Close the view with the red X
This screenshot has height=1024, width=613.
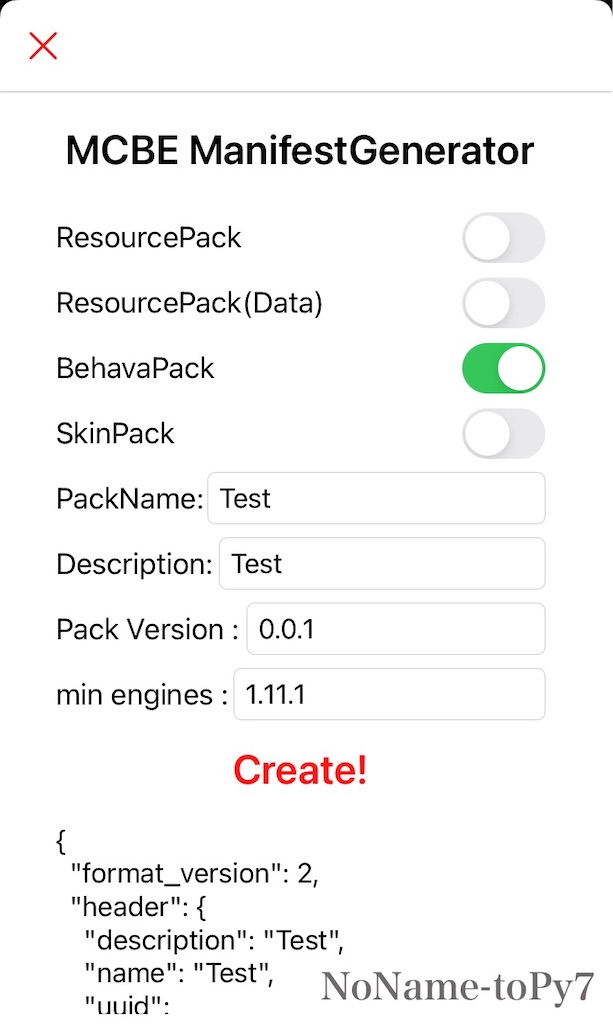point(43,46)
